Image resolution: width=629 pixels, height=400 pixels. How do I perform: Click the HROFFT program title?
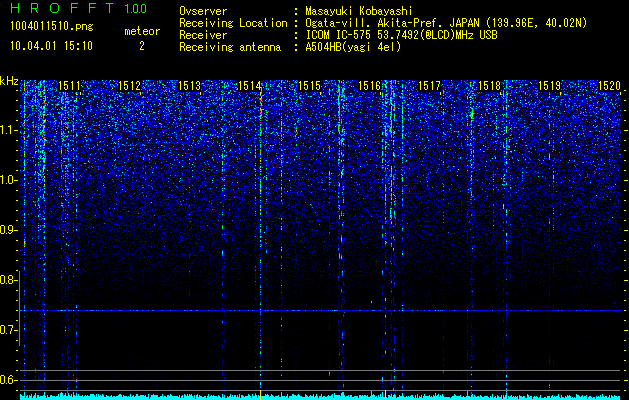click(x=63, y=8)
